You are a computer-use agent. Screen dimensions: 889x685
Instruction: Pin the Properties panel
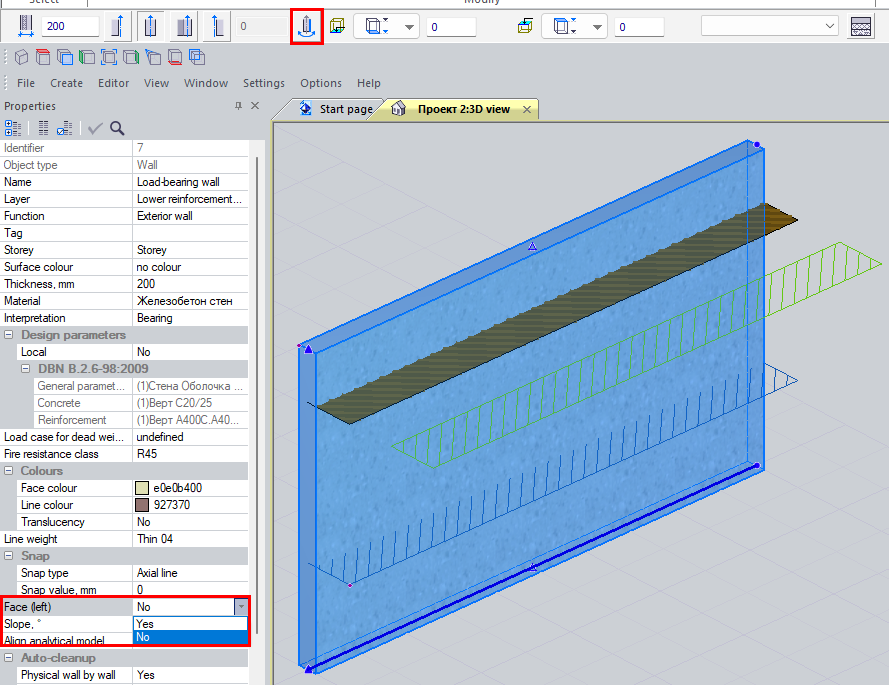point(238,106)
